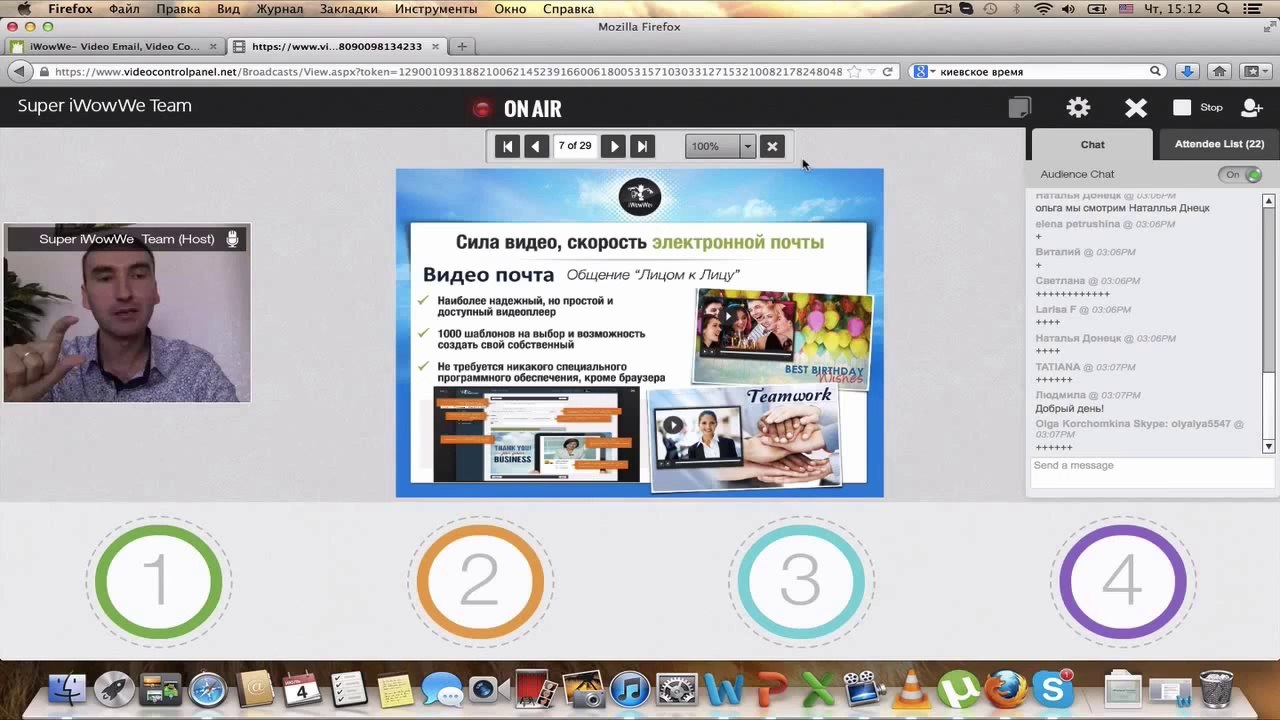Go to Firefox home page
Image resolution: width=1280 pixels, height=720 pixels.
pyautogui.click(x=1219, y=72)
